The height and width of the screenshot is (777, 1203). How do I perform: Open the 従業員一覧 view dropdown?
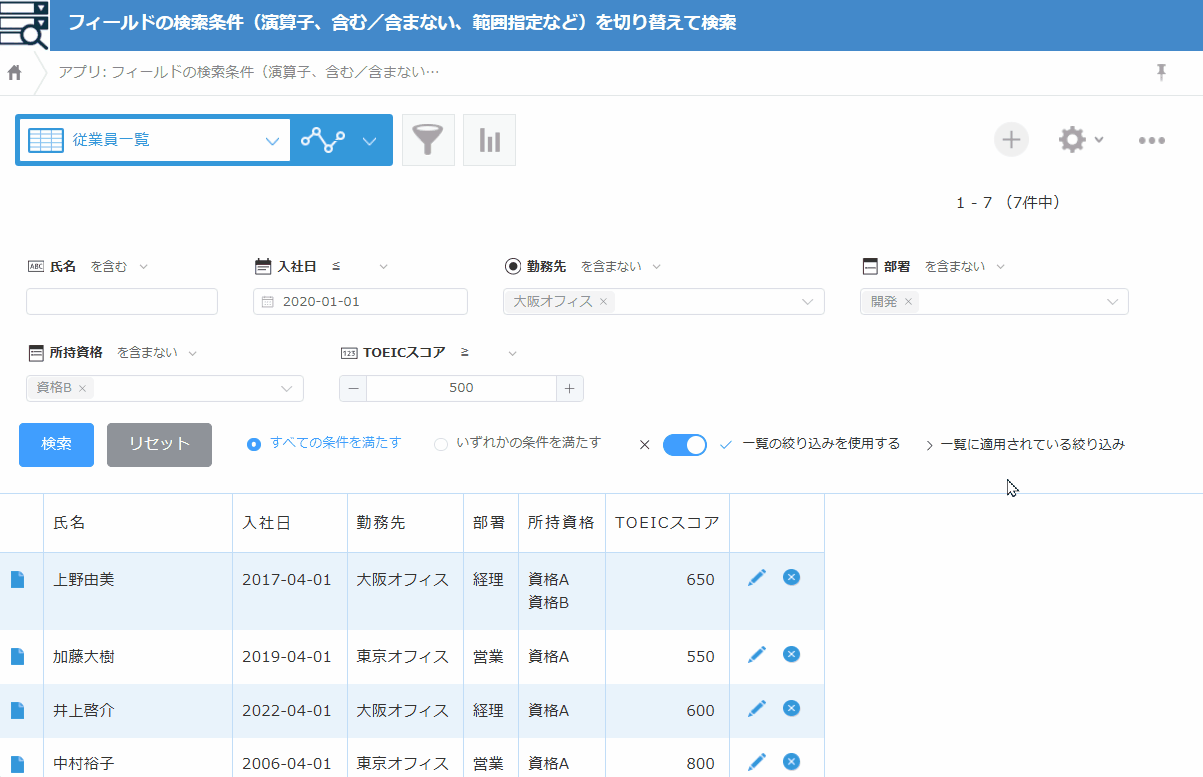click(153, 140)
